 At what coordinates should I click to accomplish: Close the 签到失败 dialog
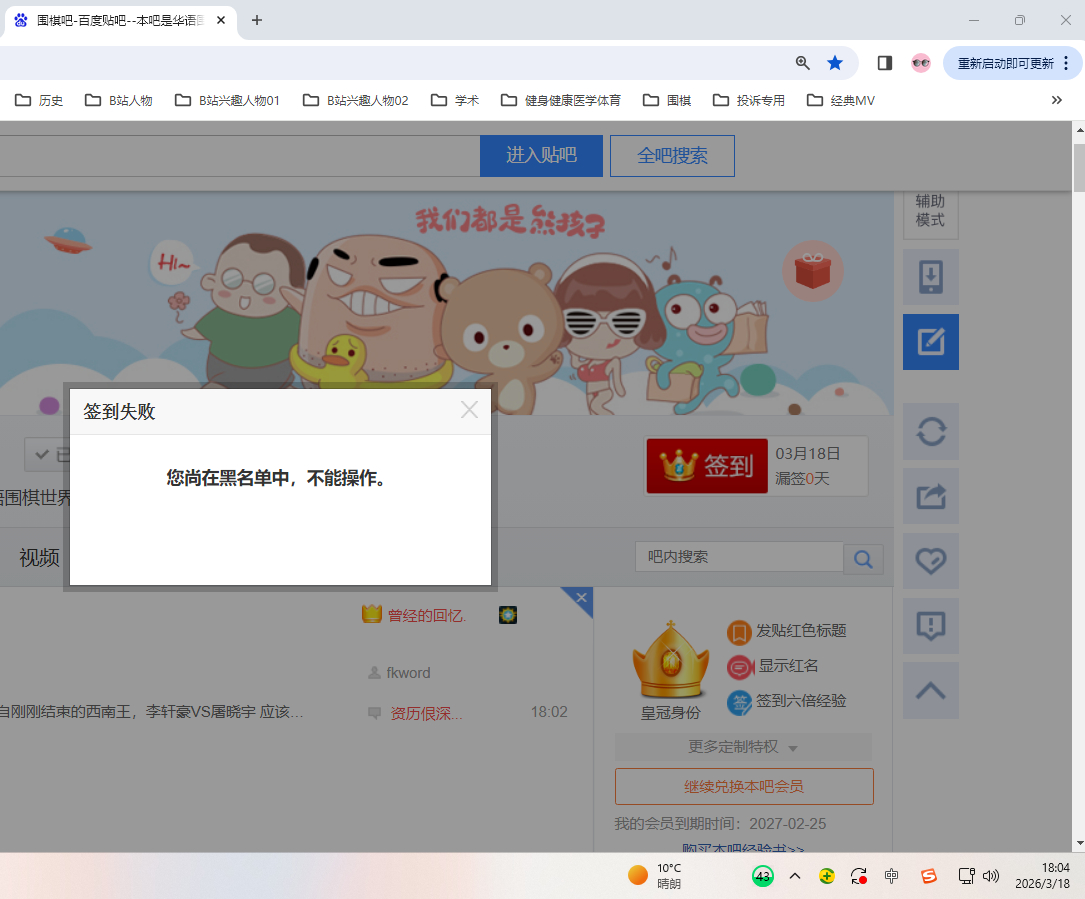[x=469, y=410]
